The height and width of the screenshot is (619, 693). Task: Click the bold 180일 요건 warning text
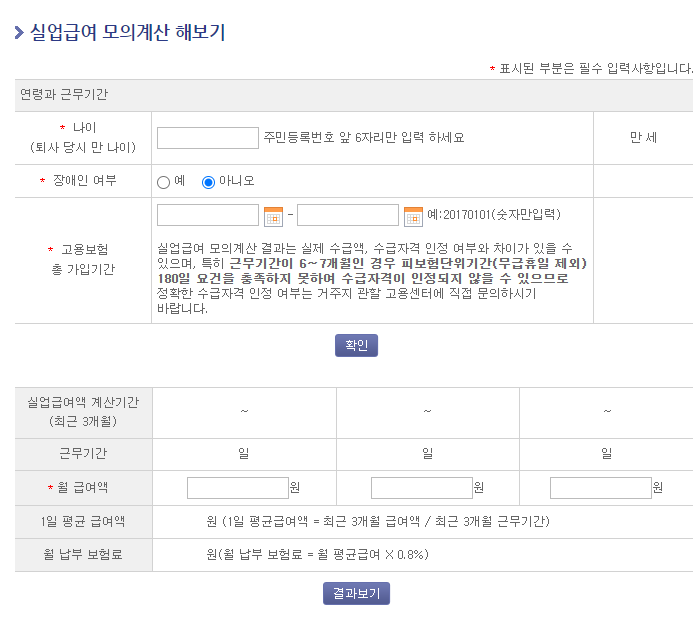click(x=372, y=271)
